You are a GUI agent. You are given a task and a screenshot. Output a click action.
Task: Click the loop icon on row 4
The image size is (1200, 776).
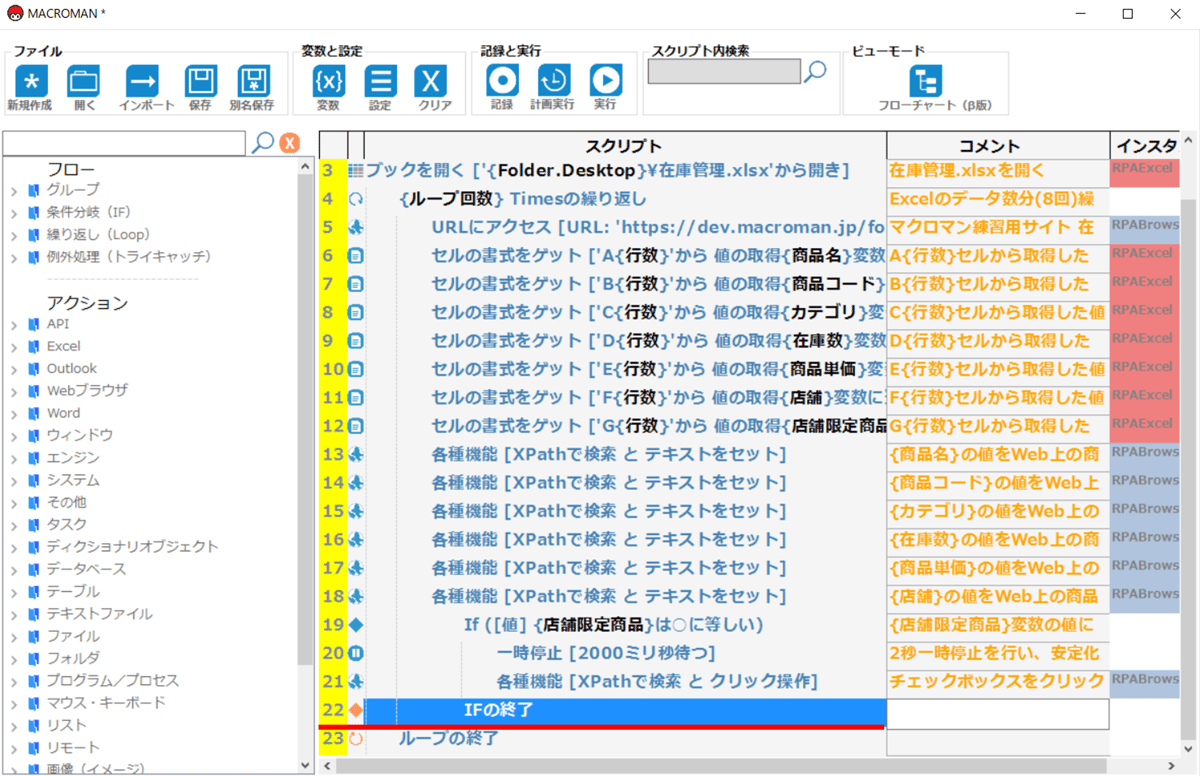pos(356,199)
